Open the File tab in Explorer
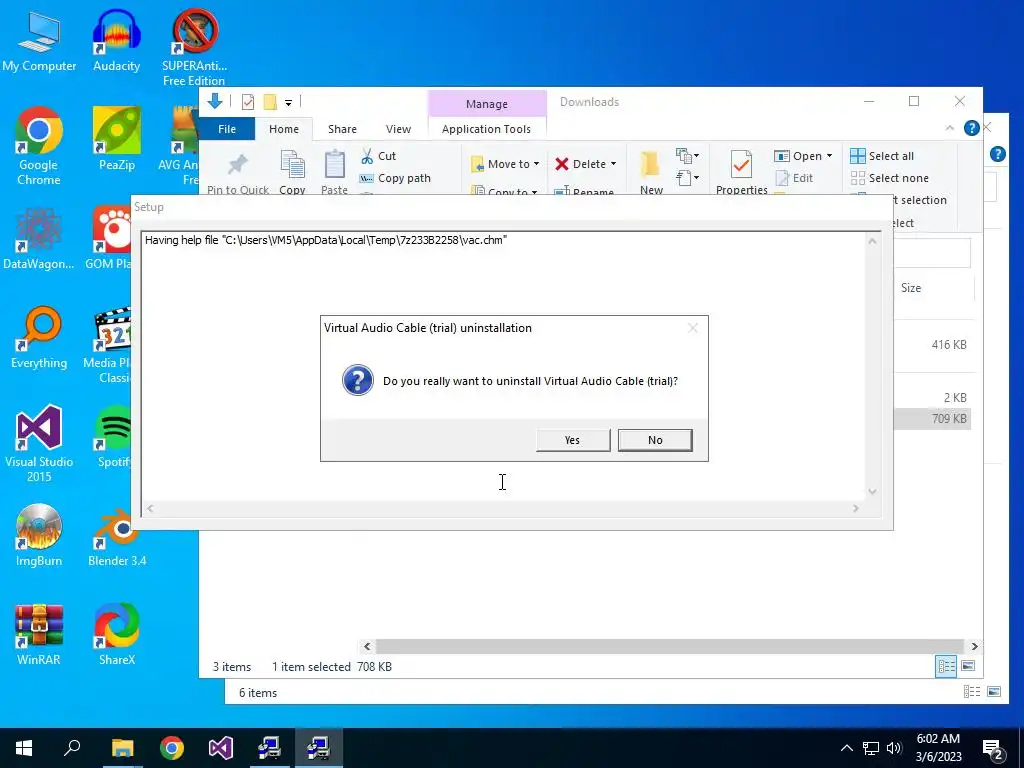The width and height of the screenshot is (1024, 768). (x=227, y=129)
